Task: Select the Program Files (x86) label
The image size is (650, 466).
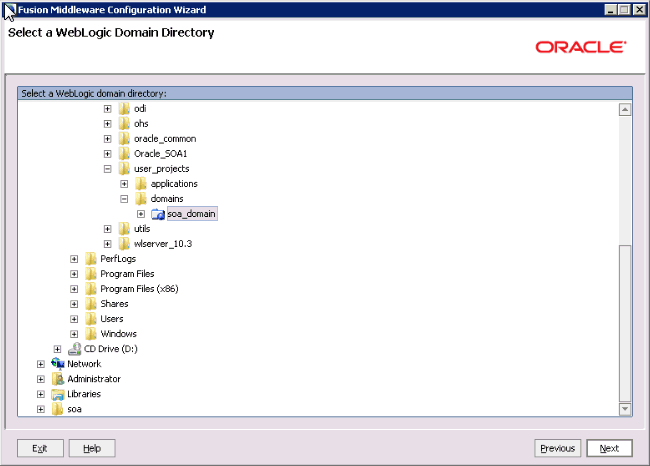Action: coord(139,289)
